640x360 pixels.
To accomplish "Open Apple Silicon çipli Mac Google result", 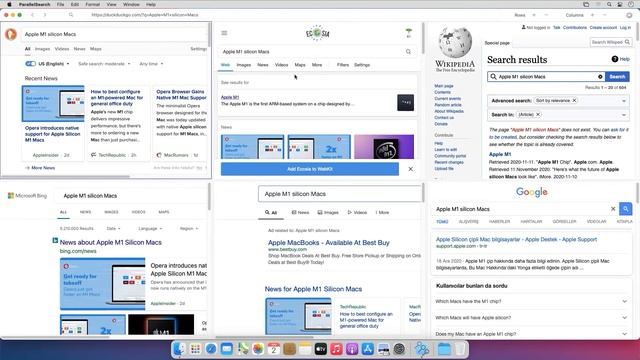I will point(516,240).
